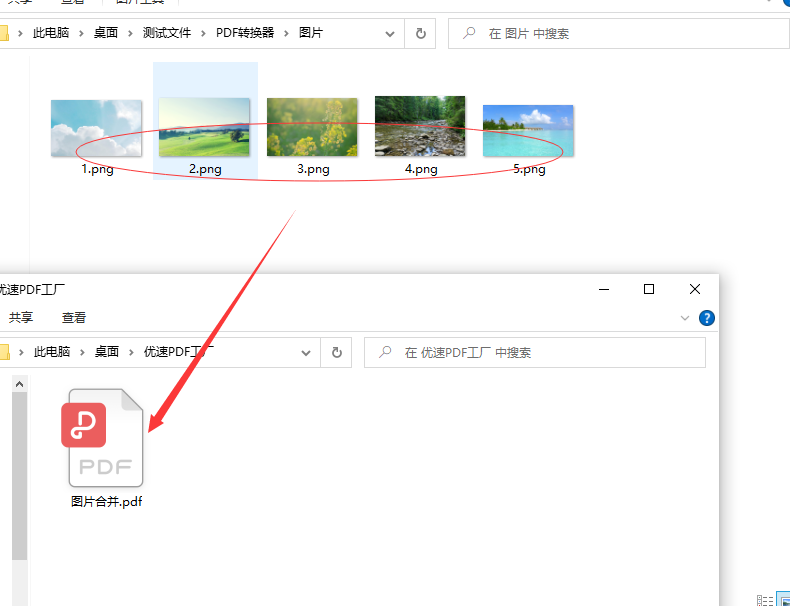Expand chevron after PDF转换器 in breadcrumb

click(x=286, y=34)
